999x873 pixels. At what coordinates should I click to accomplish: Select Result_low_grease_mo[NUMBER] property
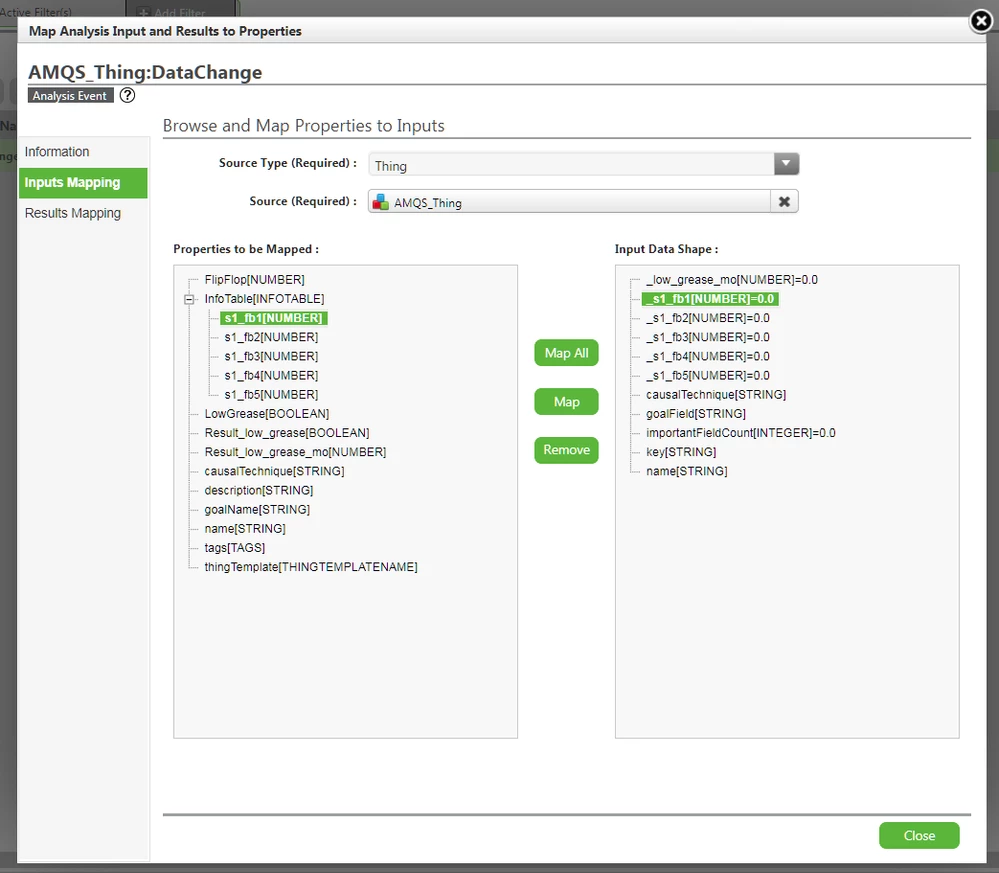(295, 452)
